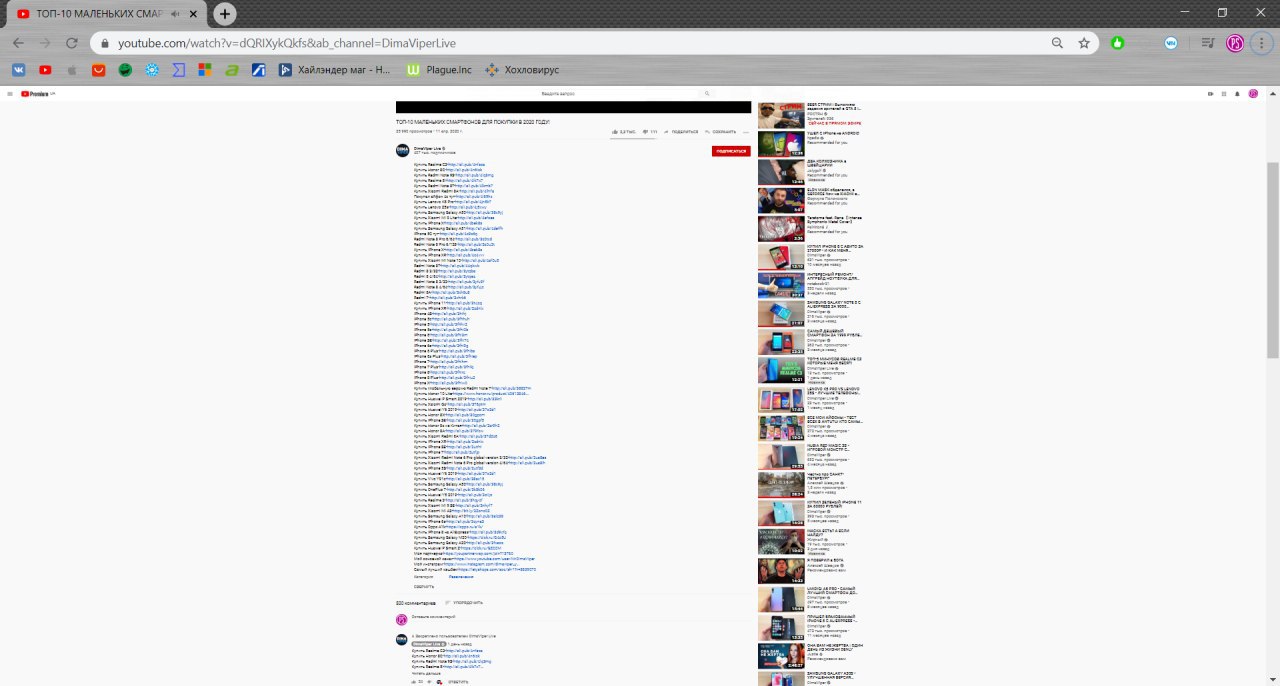Screen dimensions: 1280x686
Task: Open the YouTube bookmark in bookmarks bar
Action: [x=45, y=70]
